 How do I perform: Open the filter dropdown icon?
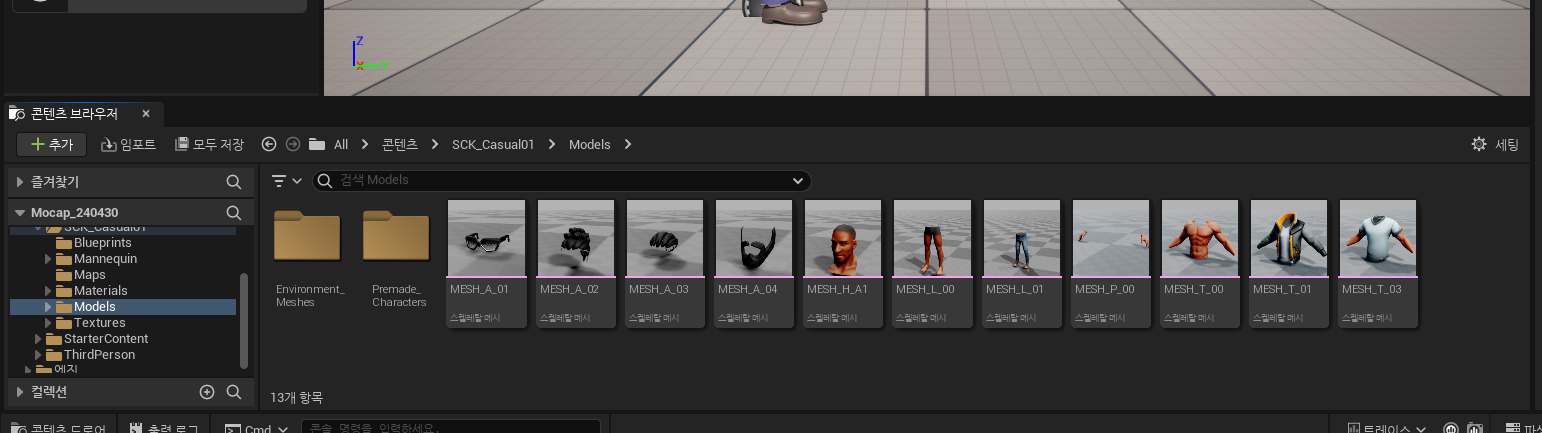287,181
